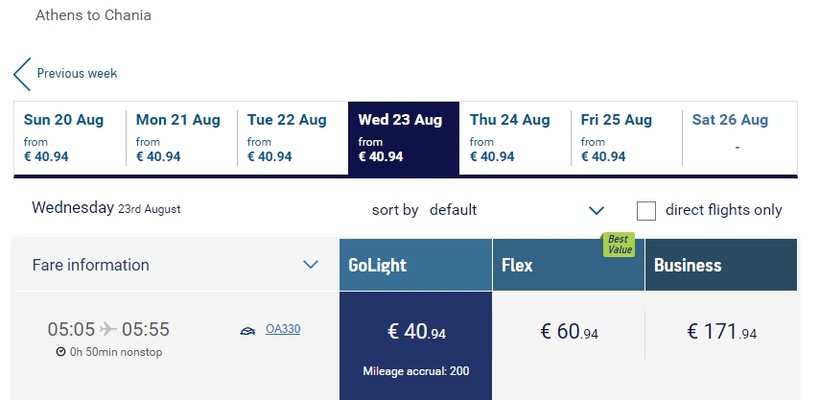Choose the Thu 24 Aug date tab
The width and height of the screenshot is (820, 400).
pos(514,137)
